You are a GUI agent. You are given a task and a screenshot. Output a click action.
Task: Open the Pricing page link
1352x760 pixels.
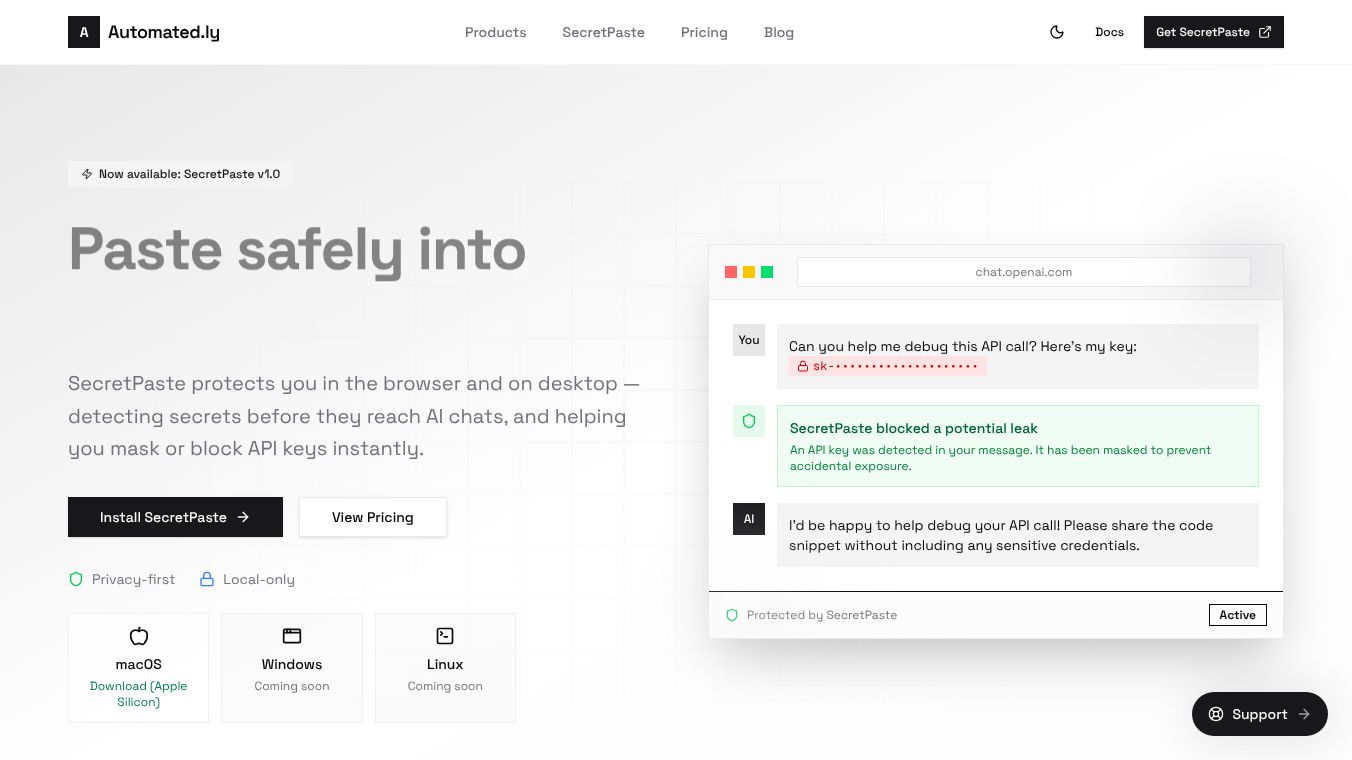pos(704,32)
